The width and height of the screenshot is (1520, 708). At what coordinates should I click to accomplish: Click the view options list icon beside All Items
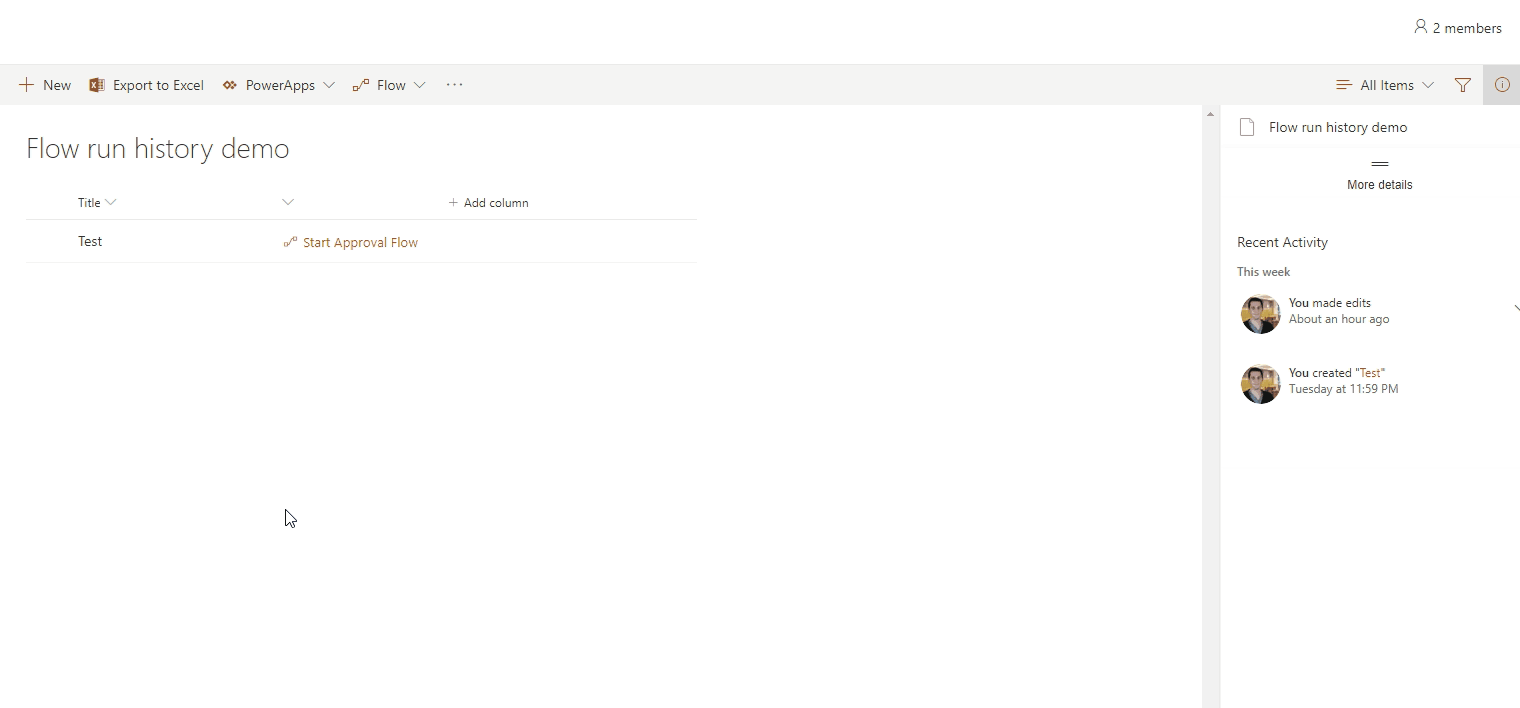pos(1343,85)
